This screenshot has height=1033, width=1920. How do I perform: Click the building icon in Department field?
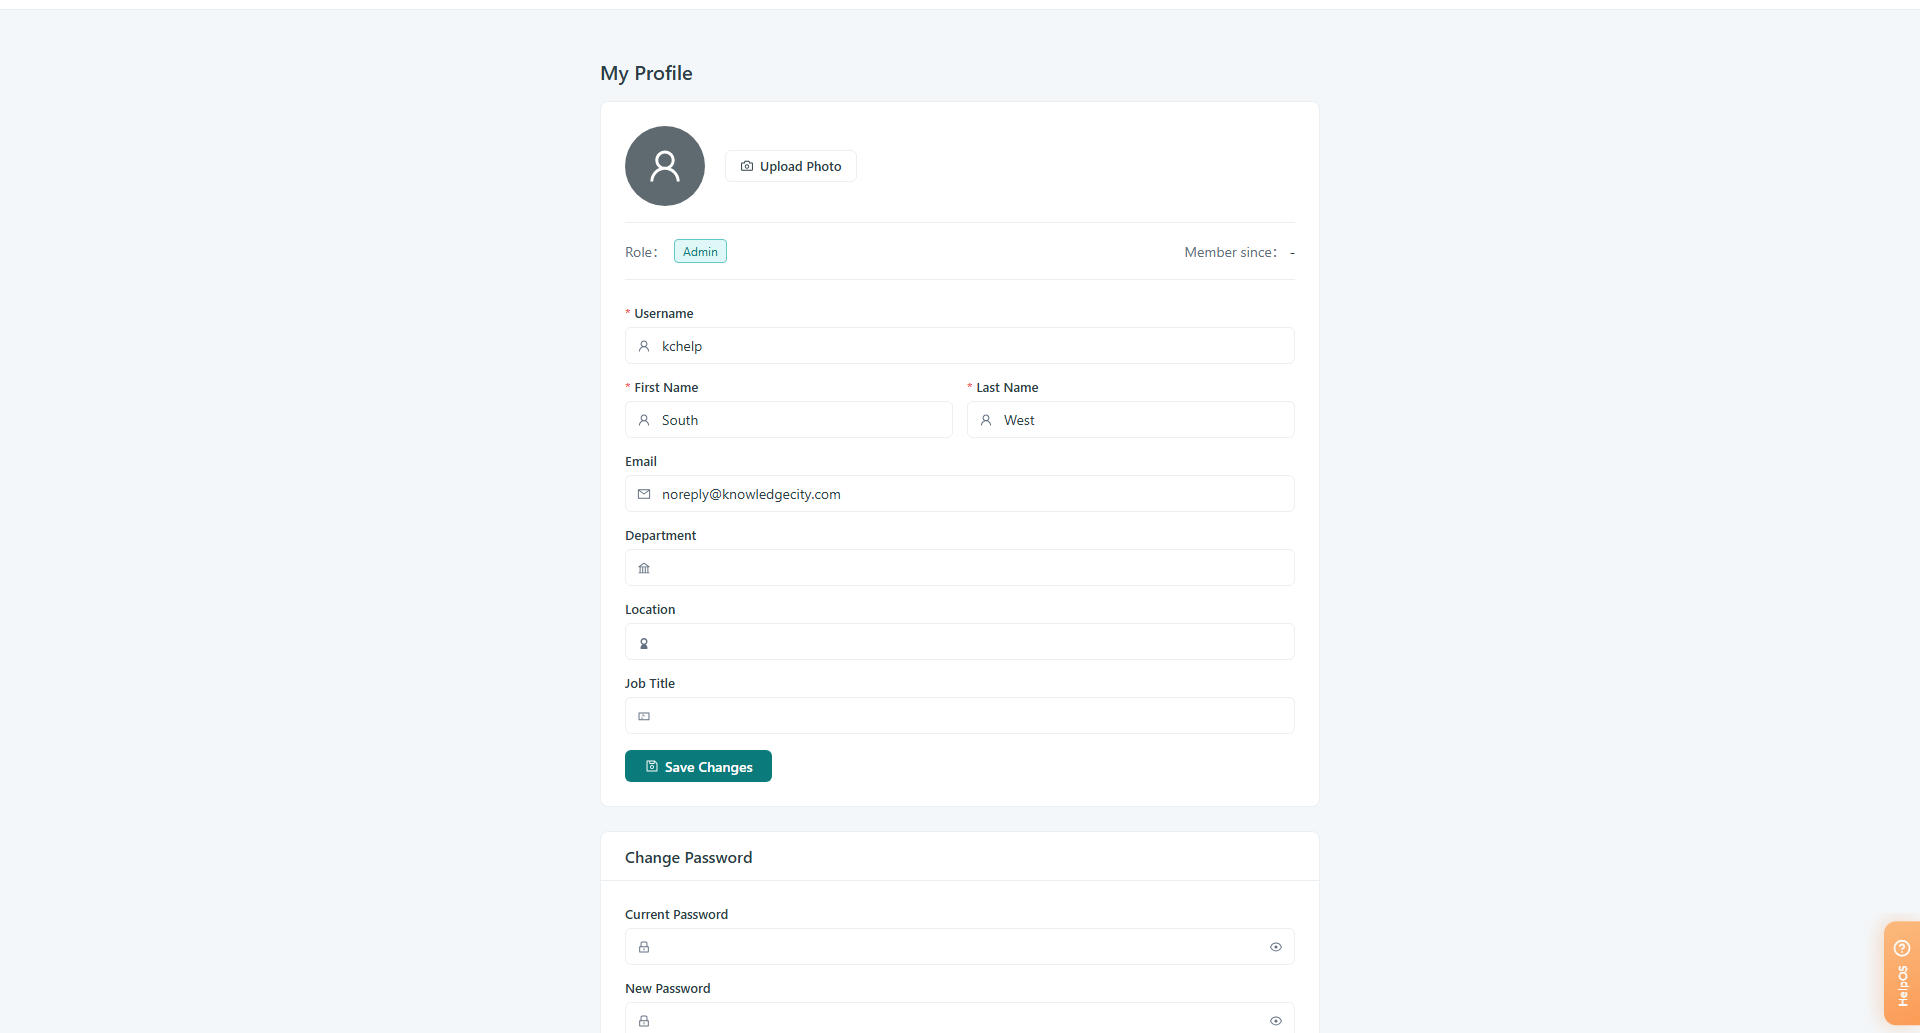tap(644, 568)
